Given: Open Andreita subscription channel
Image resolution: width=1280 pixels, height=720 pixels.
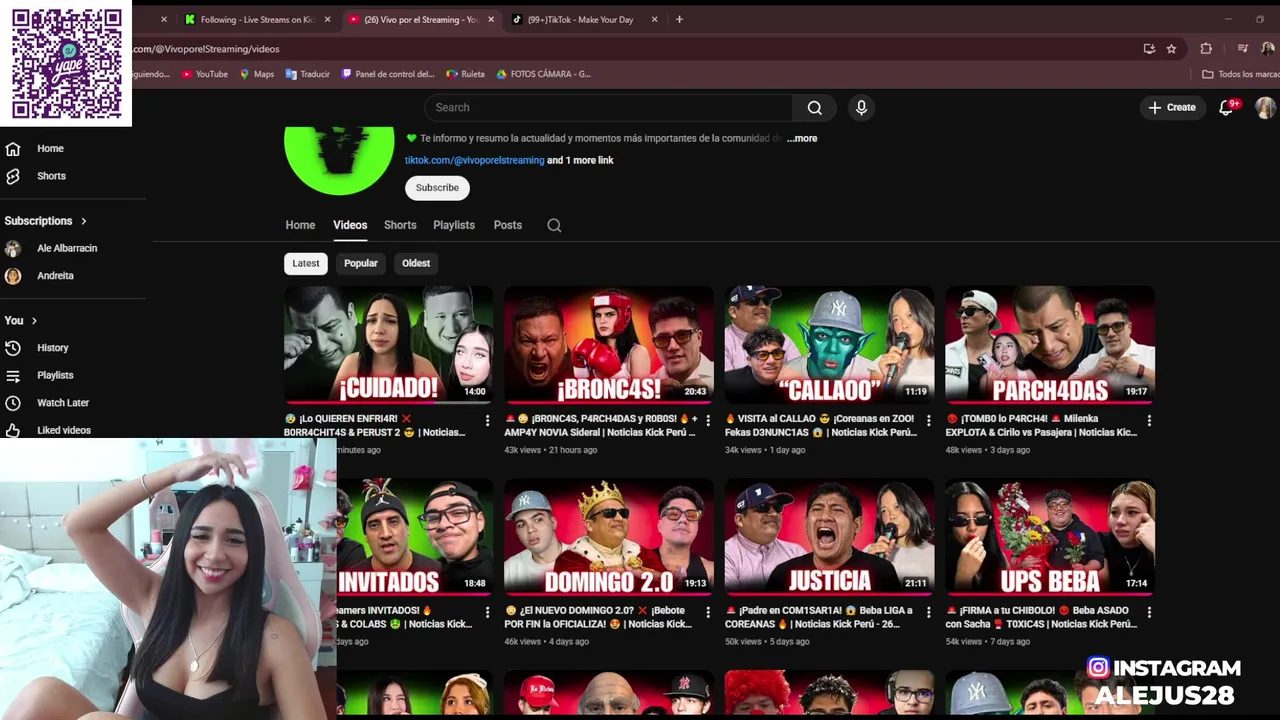Looking at the screenshot, I should pyautogui.click(x=55, y=276).
